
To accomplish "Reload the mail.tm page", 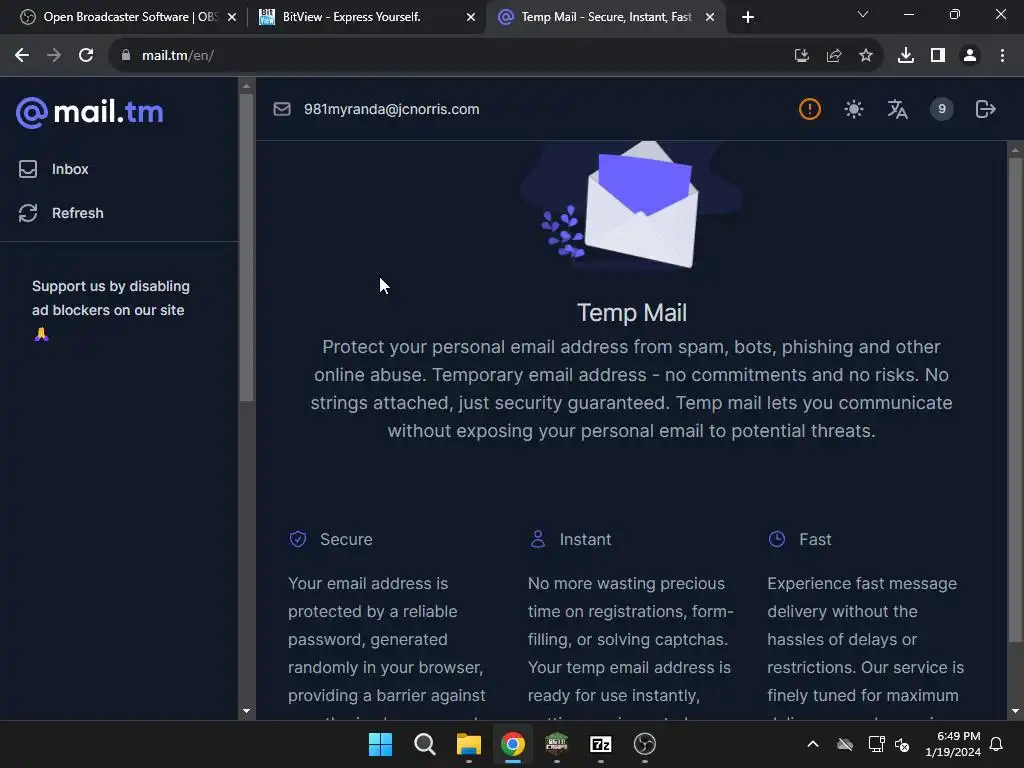I will click(86, 56).
